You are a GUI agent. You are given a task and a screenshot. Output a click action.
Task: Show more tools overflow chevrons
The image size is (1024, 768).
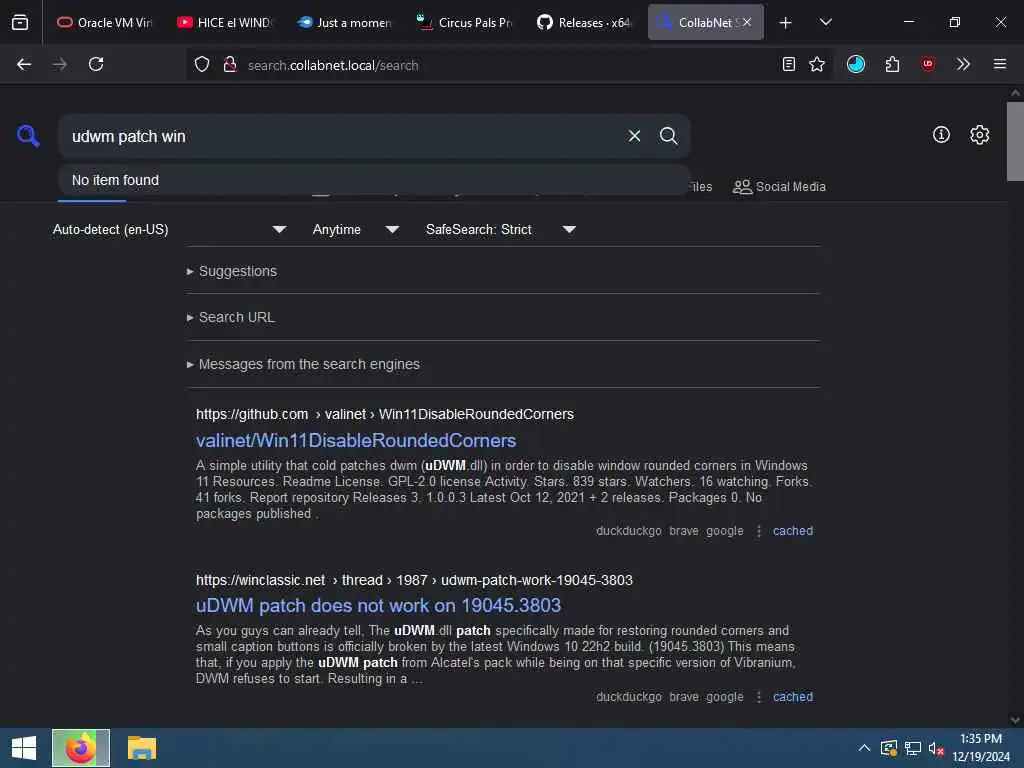[x=963, y=64]
